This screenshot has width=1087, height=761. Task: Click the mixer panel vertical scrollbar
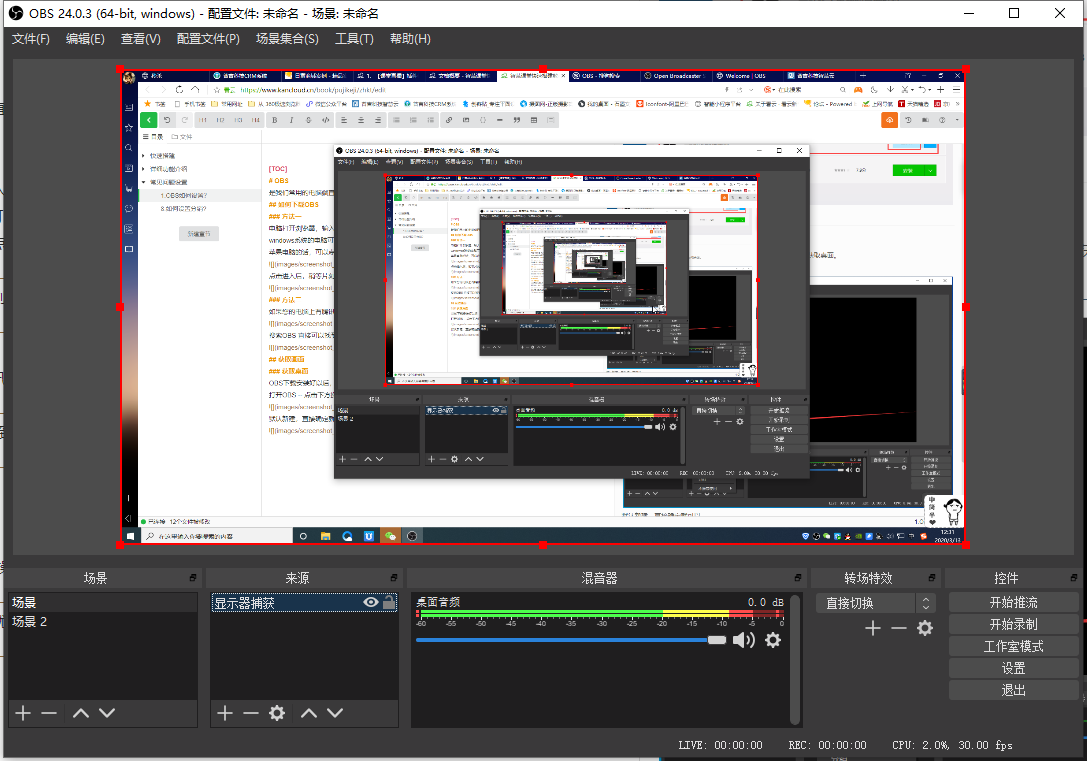pyautogui.click(x=796, y=658)
